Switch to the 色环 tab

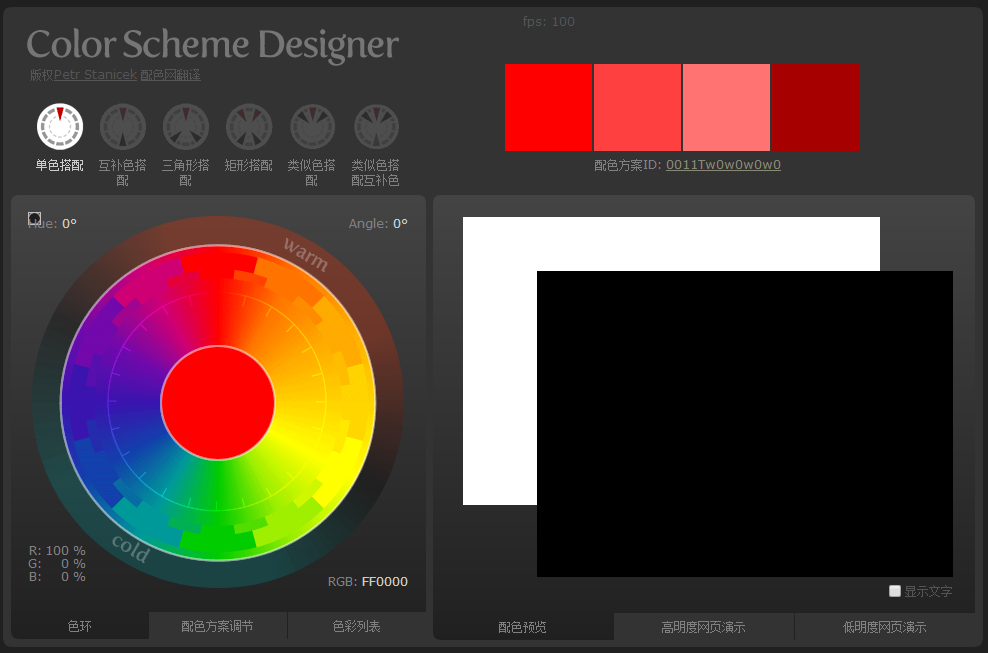[80, 626]
